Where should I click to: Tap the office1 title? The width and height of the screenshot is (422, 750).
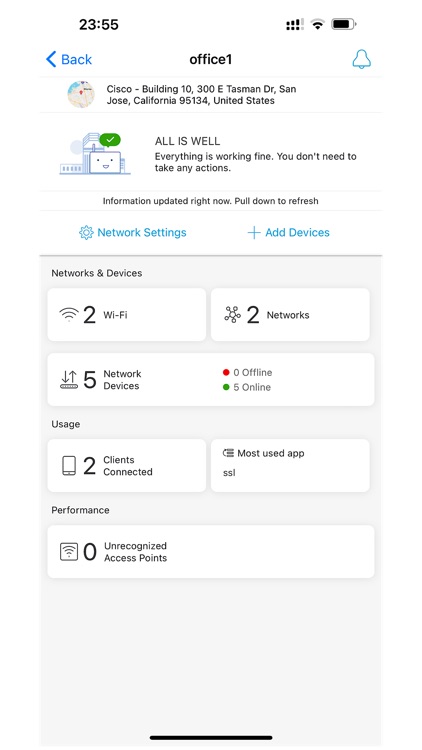coord(211,59)
